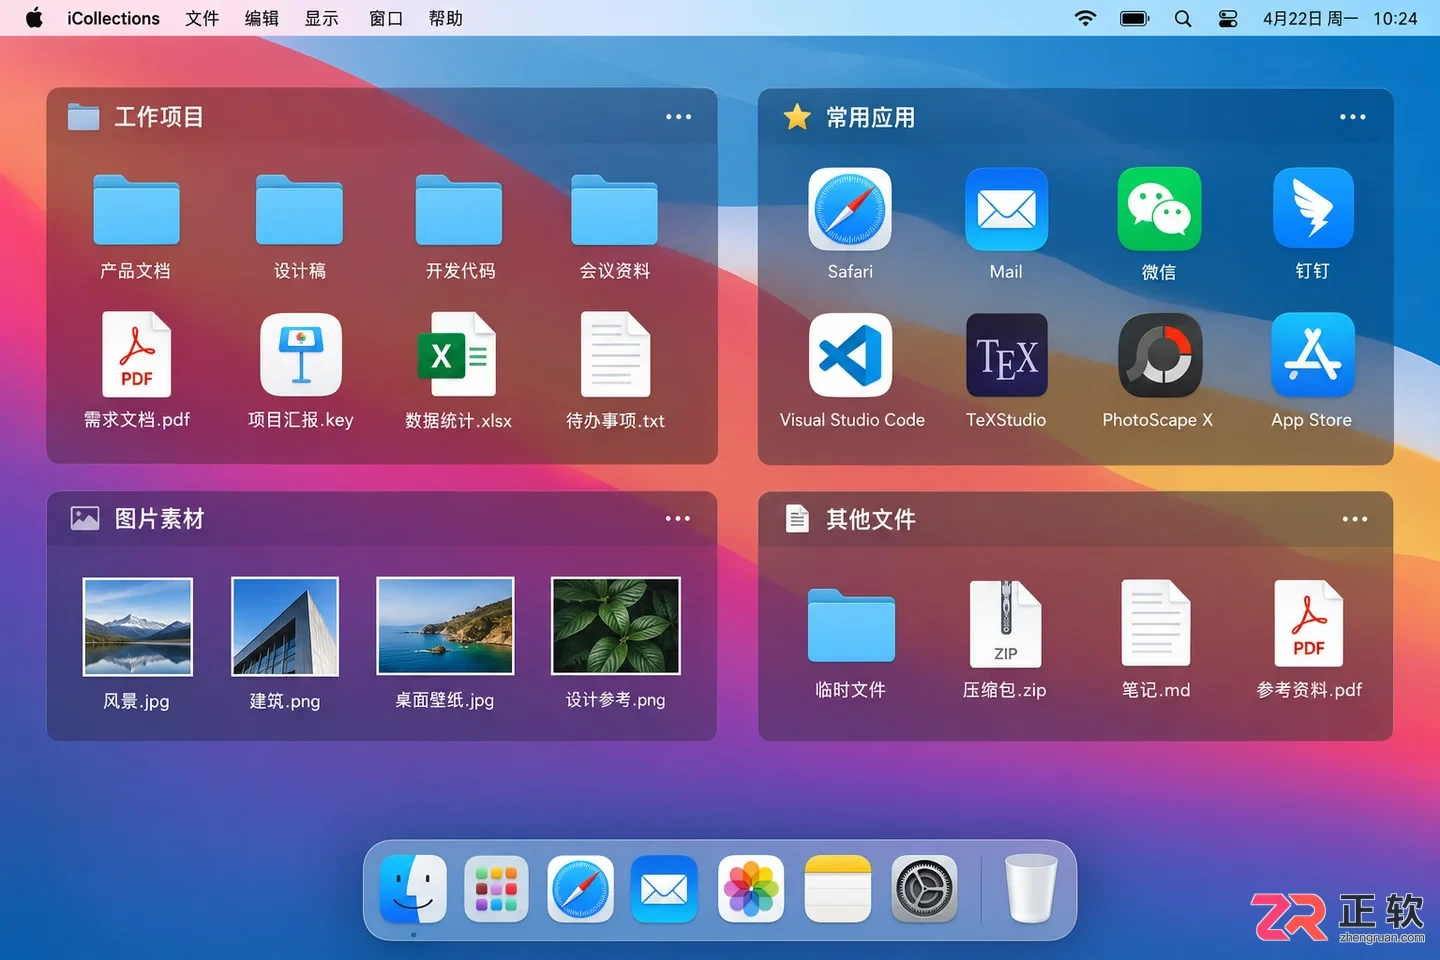Click the star icon of 常用应用
Screen dimensions: 1440x960
[797, 117]
